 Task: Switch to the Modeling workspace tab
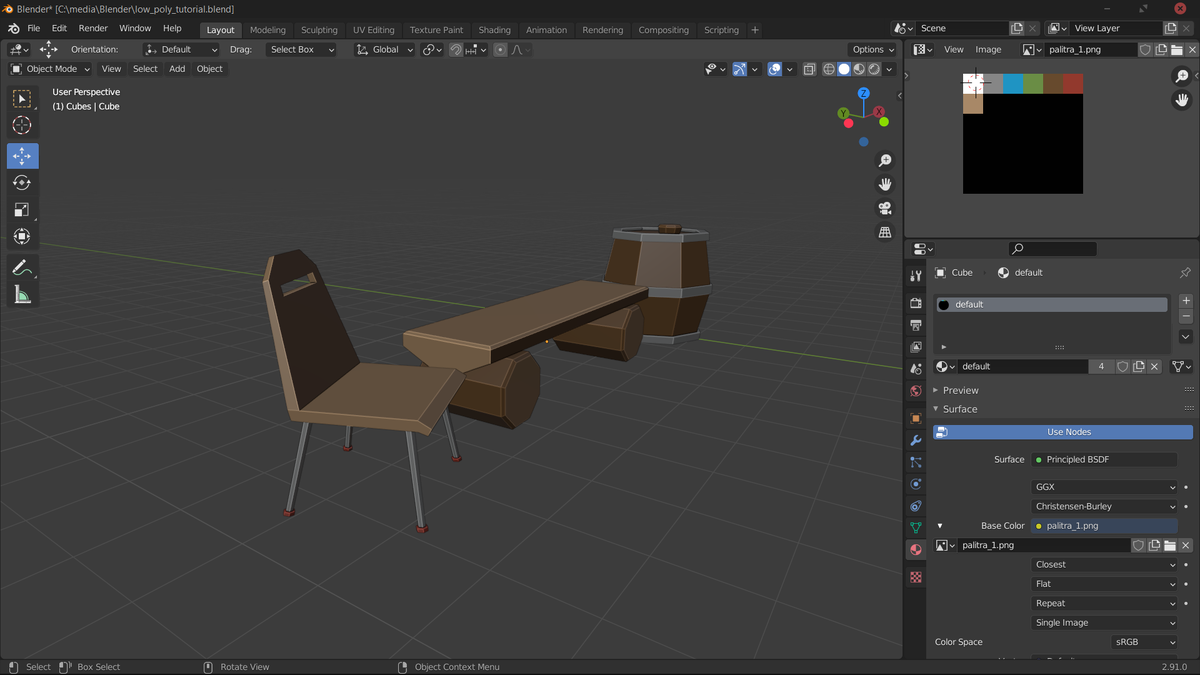click(267, 30)
